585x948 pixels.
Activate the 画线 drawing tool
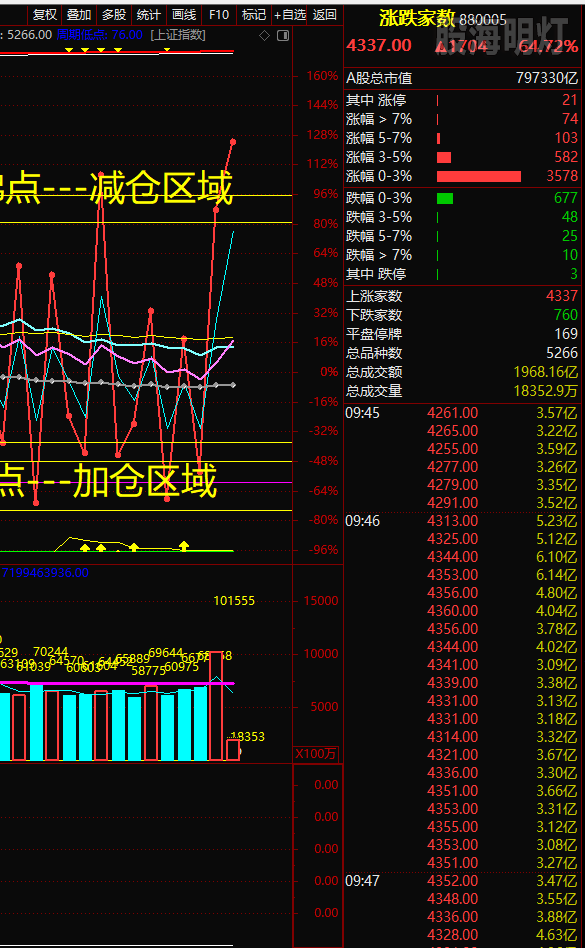[184, 15]
